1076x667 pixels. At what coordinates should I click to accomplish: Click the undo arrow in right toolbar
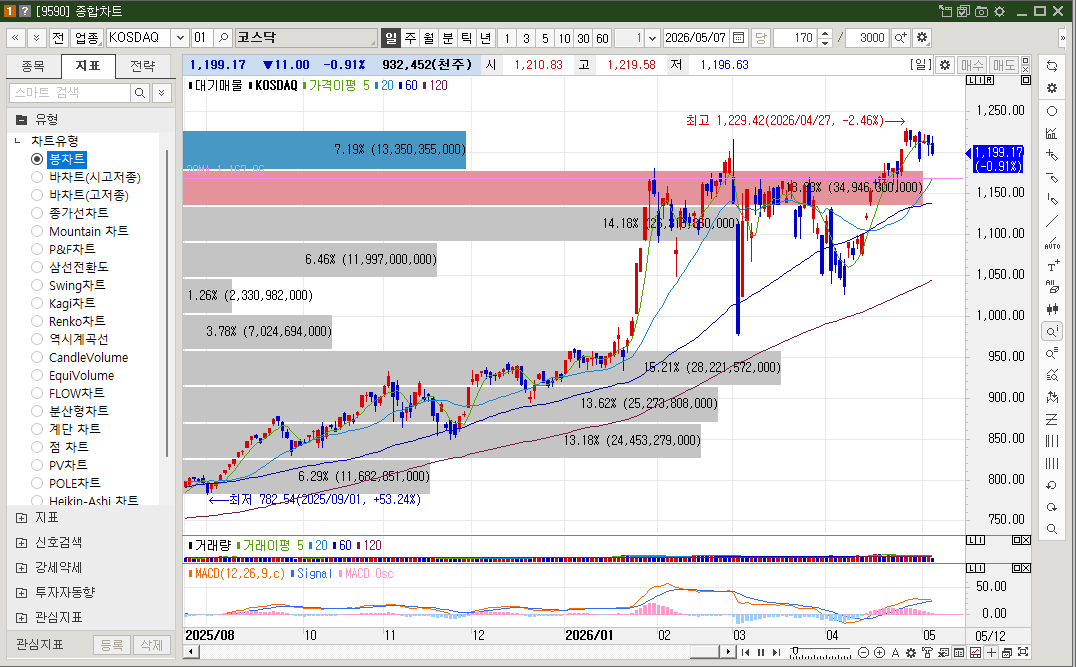coord(1051,485)
